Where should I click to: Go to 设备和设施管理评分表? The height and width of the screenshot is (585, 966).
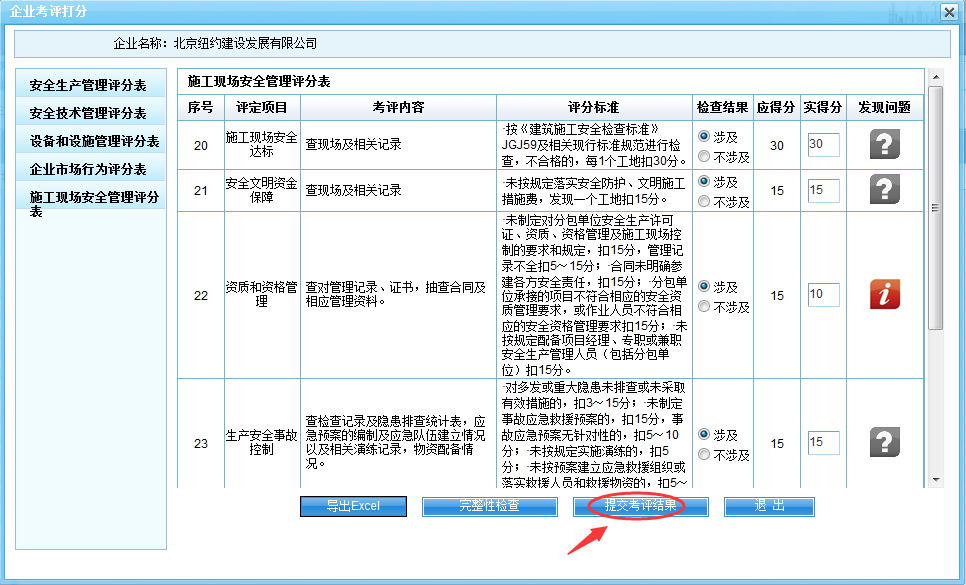pyautogui.click(x=94, y=141)
